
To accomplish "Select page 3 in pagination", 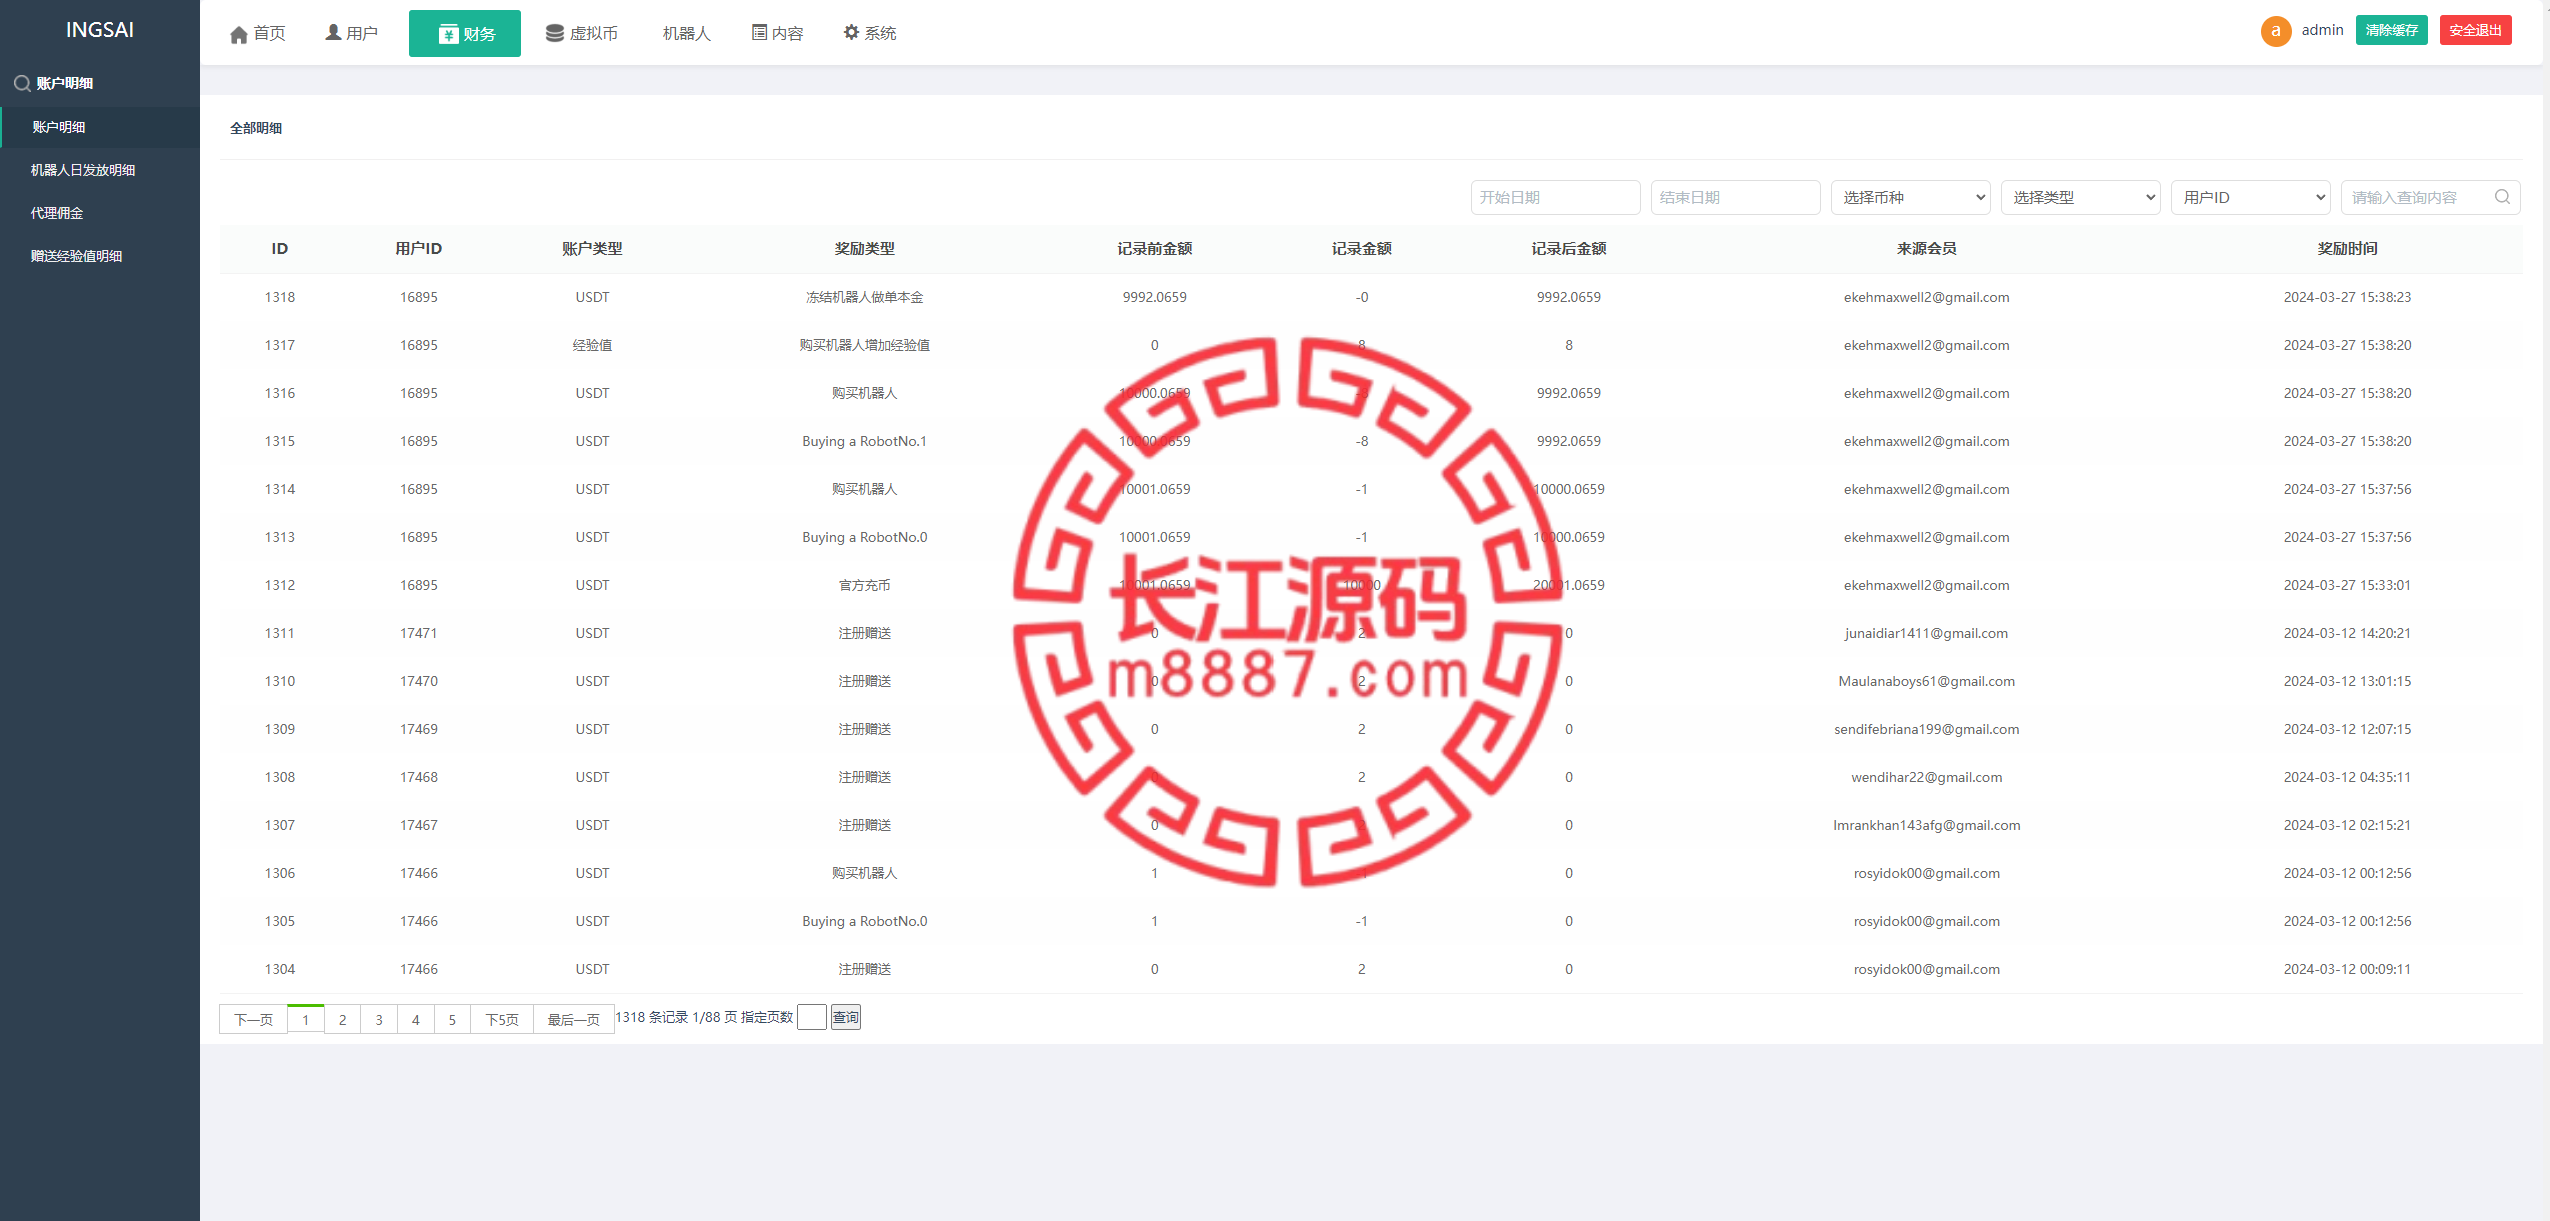I will pyautogui.click(x=379, y=1019).
